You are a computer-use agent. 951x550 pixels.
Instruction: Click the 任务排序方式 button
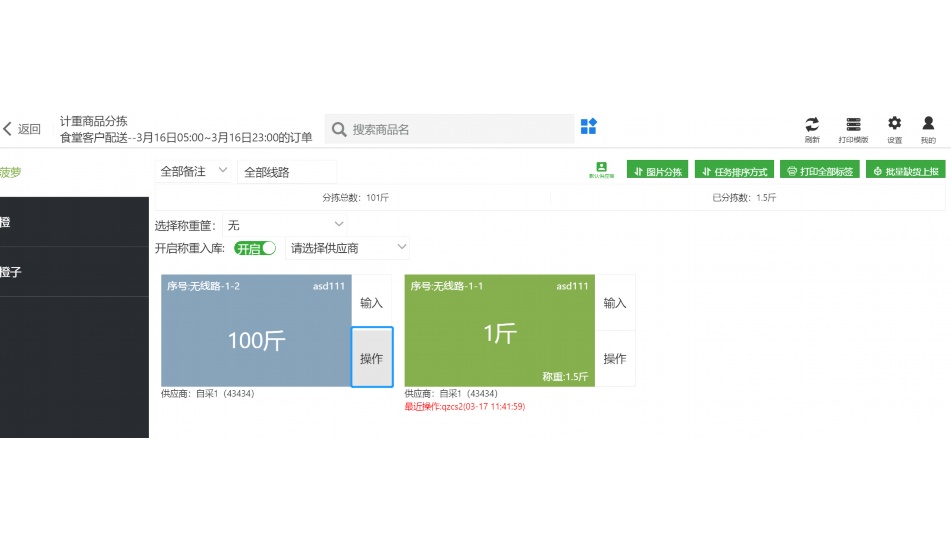pos(735,171)
